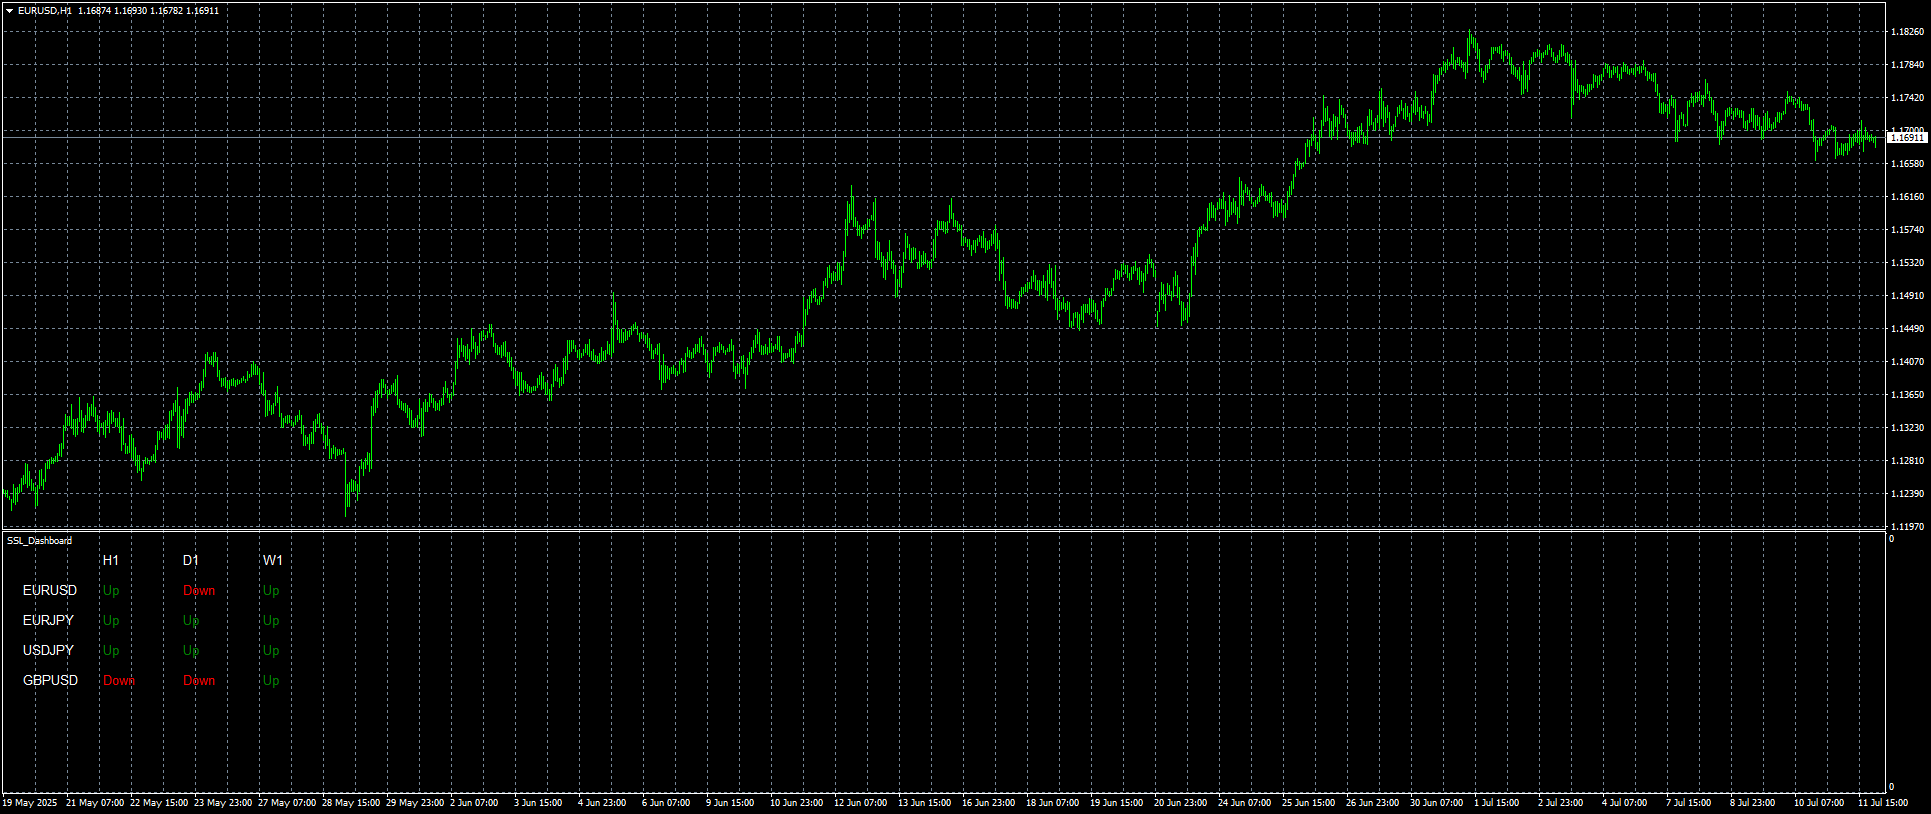Viewport: 1931px width, 814px height.
Task: Click EURJPY H1 'Up' signal cell
Action: (x=111, y=621)
